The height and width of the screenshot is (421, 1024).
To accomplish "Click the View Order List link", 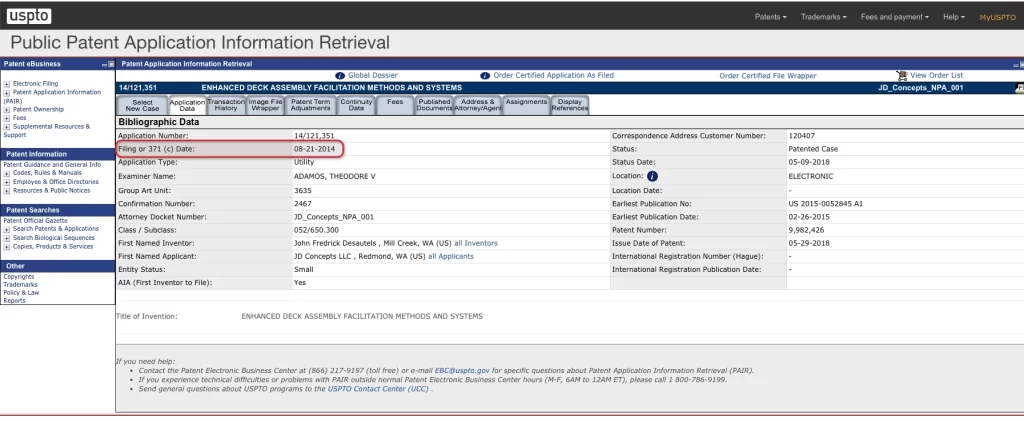I will point(936,76).
